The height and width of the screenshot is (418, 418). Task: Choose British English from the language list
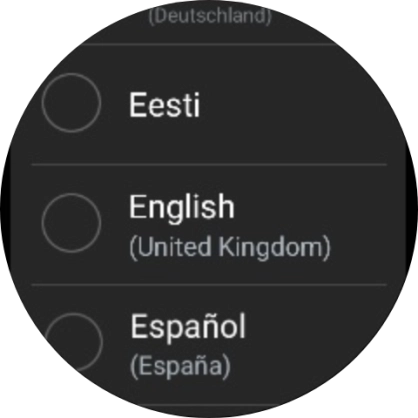pyautogui.click(x=209, y=225)
